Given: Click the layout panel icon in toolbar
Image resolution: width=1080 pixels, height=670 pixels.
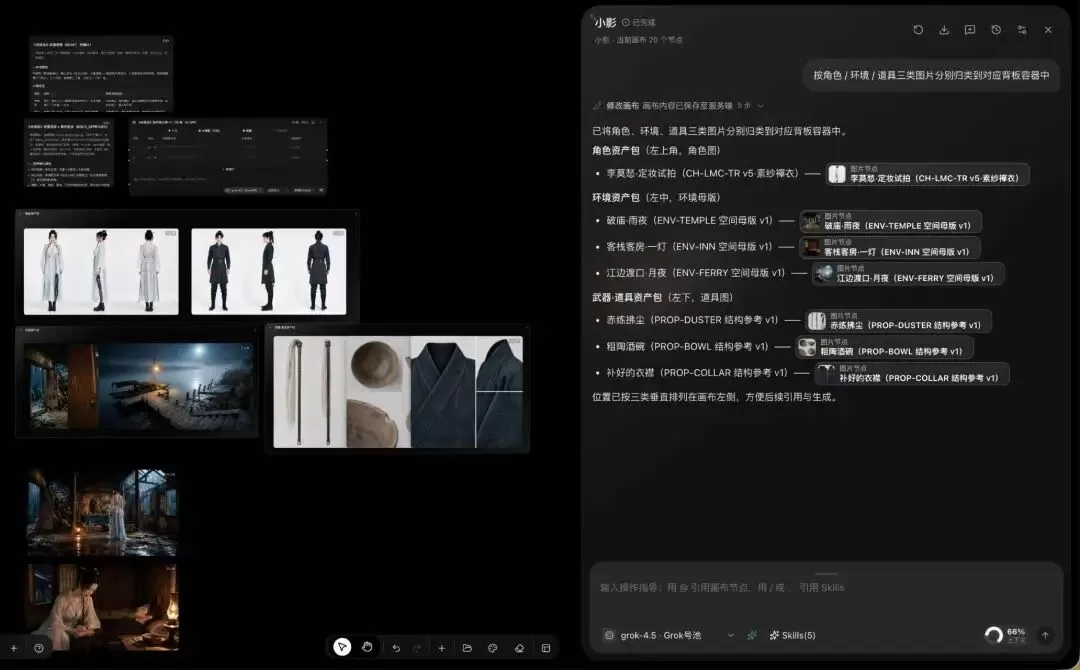Looking at the screenshot, I should point(546,648).
